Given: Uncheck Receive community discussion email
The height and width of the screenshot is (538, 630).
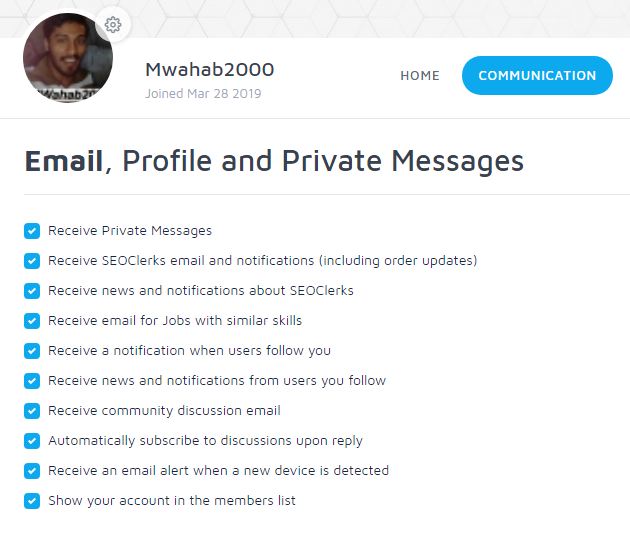Looking at the screenshot, I should coord(32,411).
